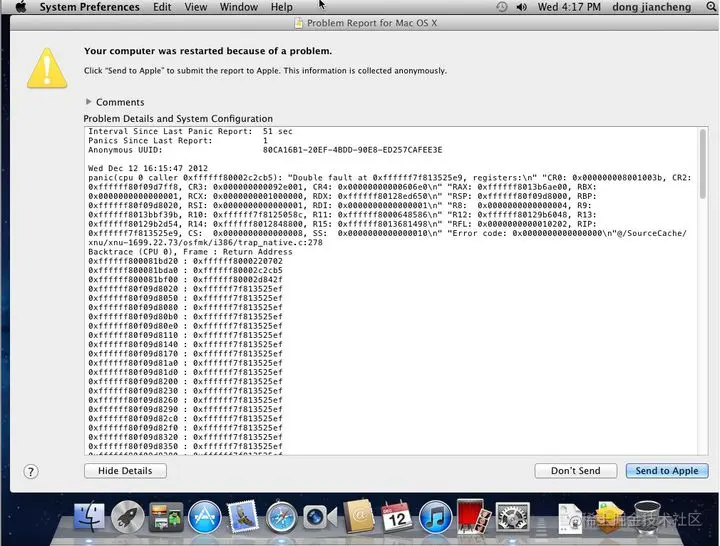The height and width of the screenshot is (546, 720).
Task: Click the Send to Apple button
Action: [667, 471]
